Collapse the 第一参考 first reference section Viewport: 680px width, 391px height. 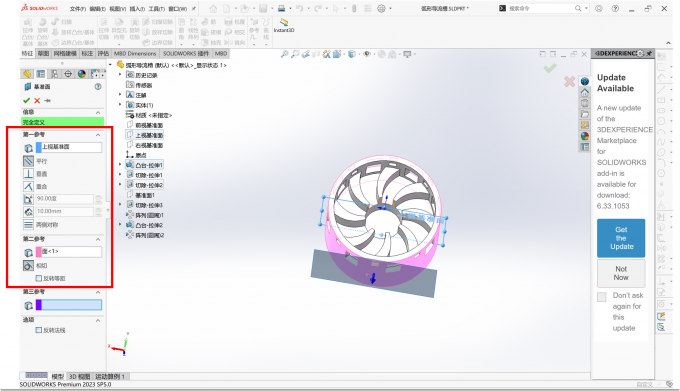(x=98, y=135)
